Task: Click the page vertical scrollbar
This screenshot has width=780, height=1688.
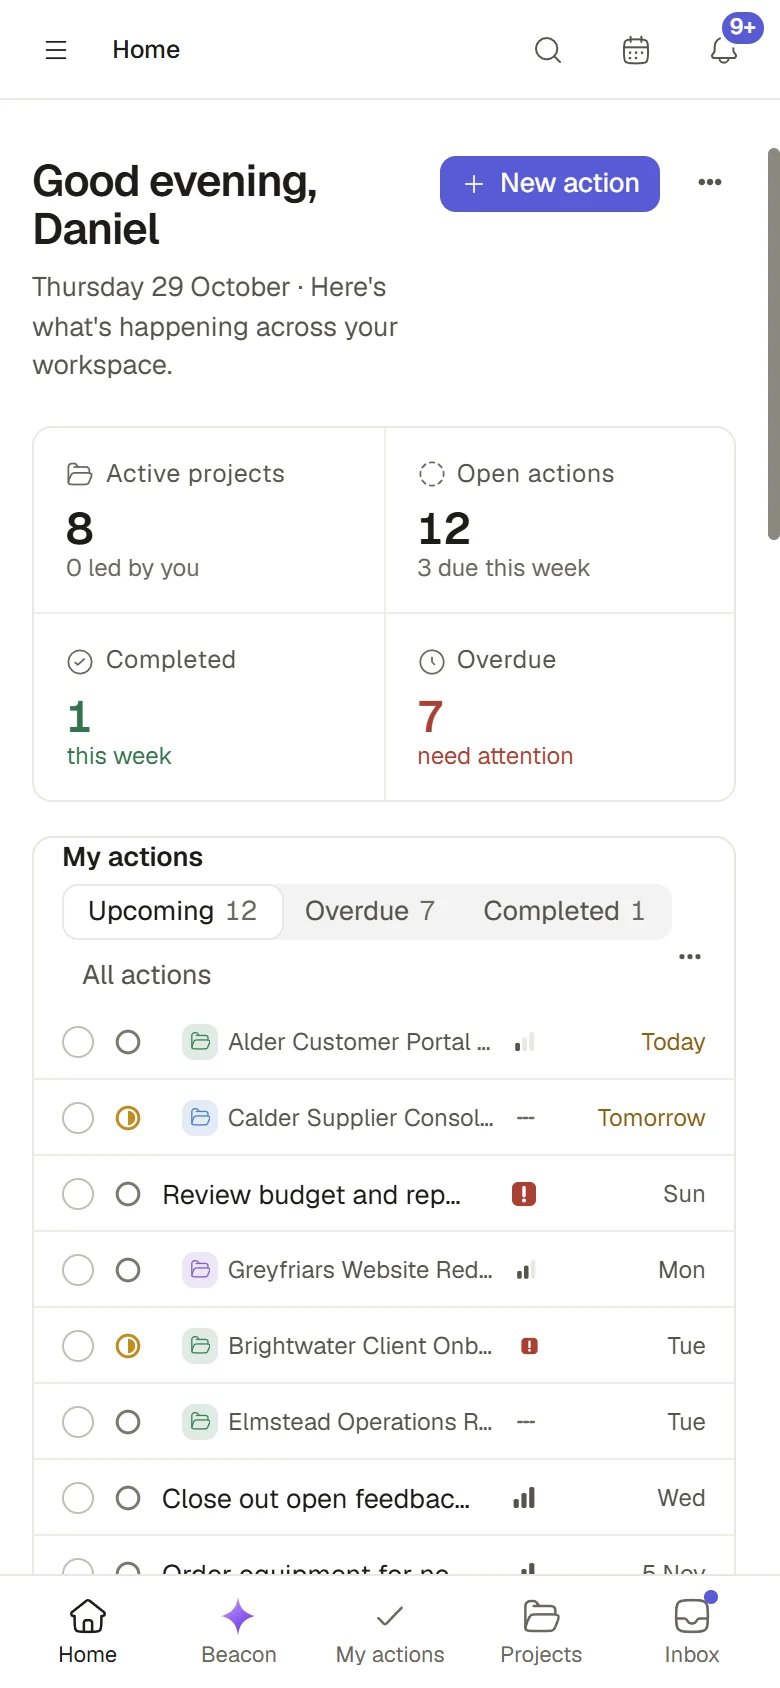Action: (773, 344)
